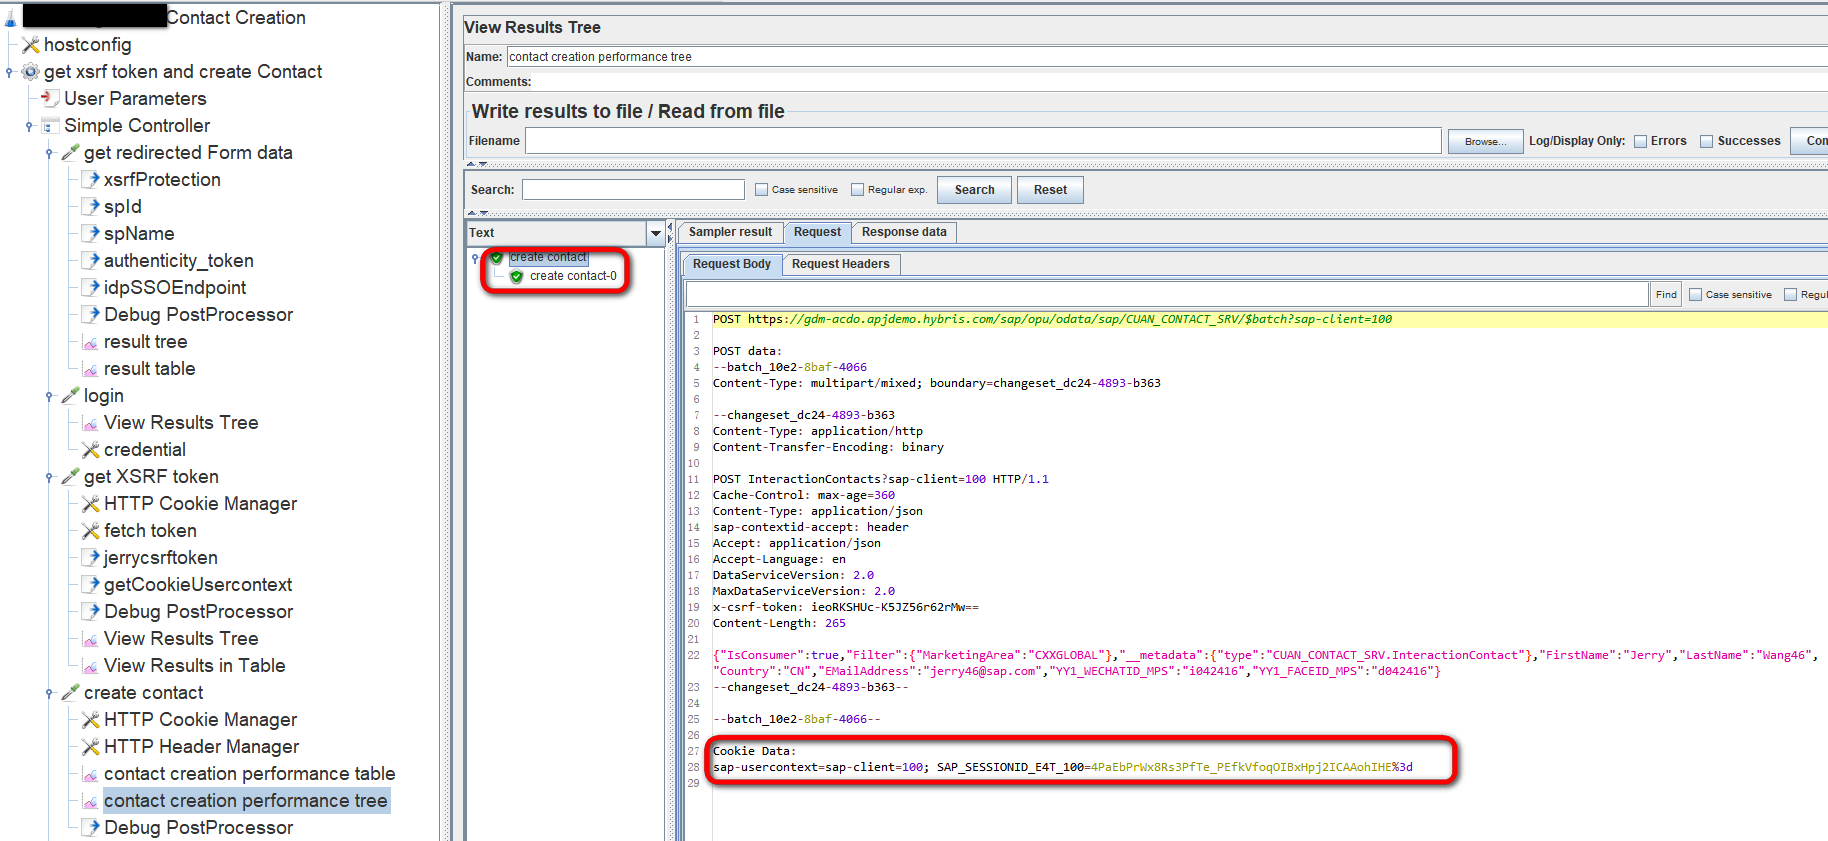Click the thread group gear icon
Image resolution: width=1828 pixels, height=841 pixels.
(x=31, y=72)
